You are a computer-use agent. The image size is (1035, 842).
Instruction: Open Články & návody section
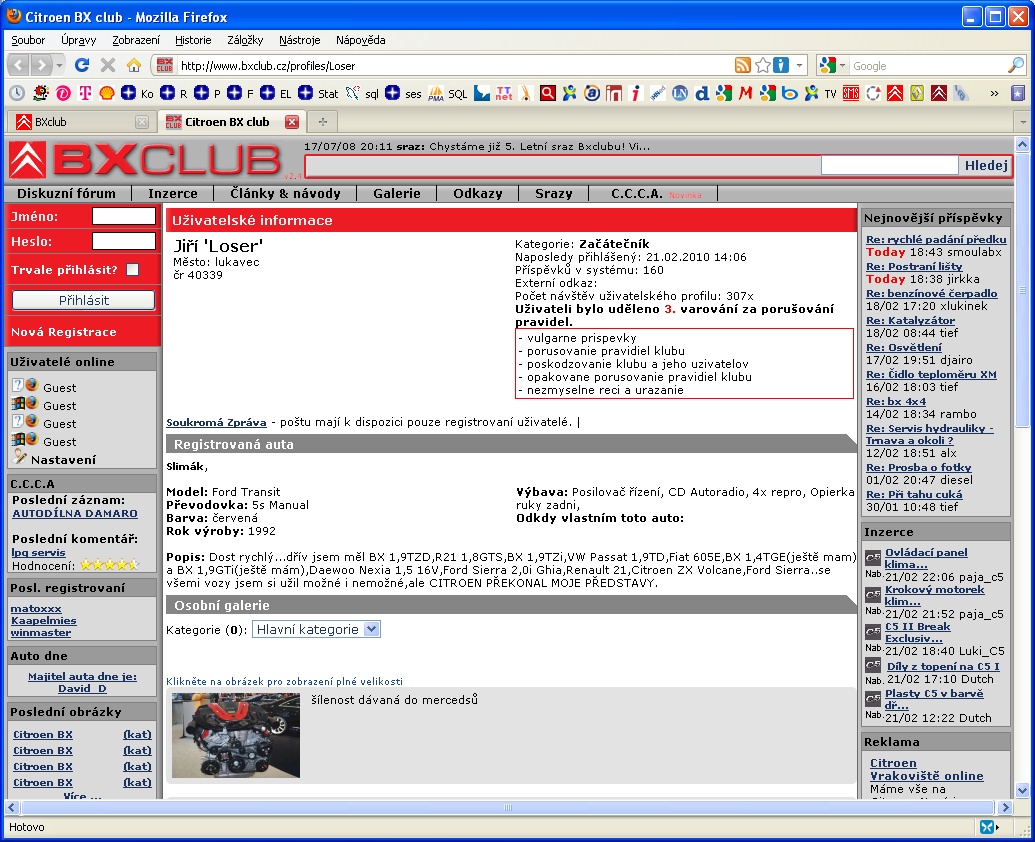coord(285,193)
